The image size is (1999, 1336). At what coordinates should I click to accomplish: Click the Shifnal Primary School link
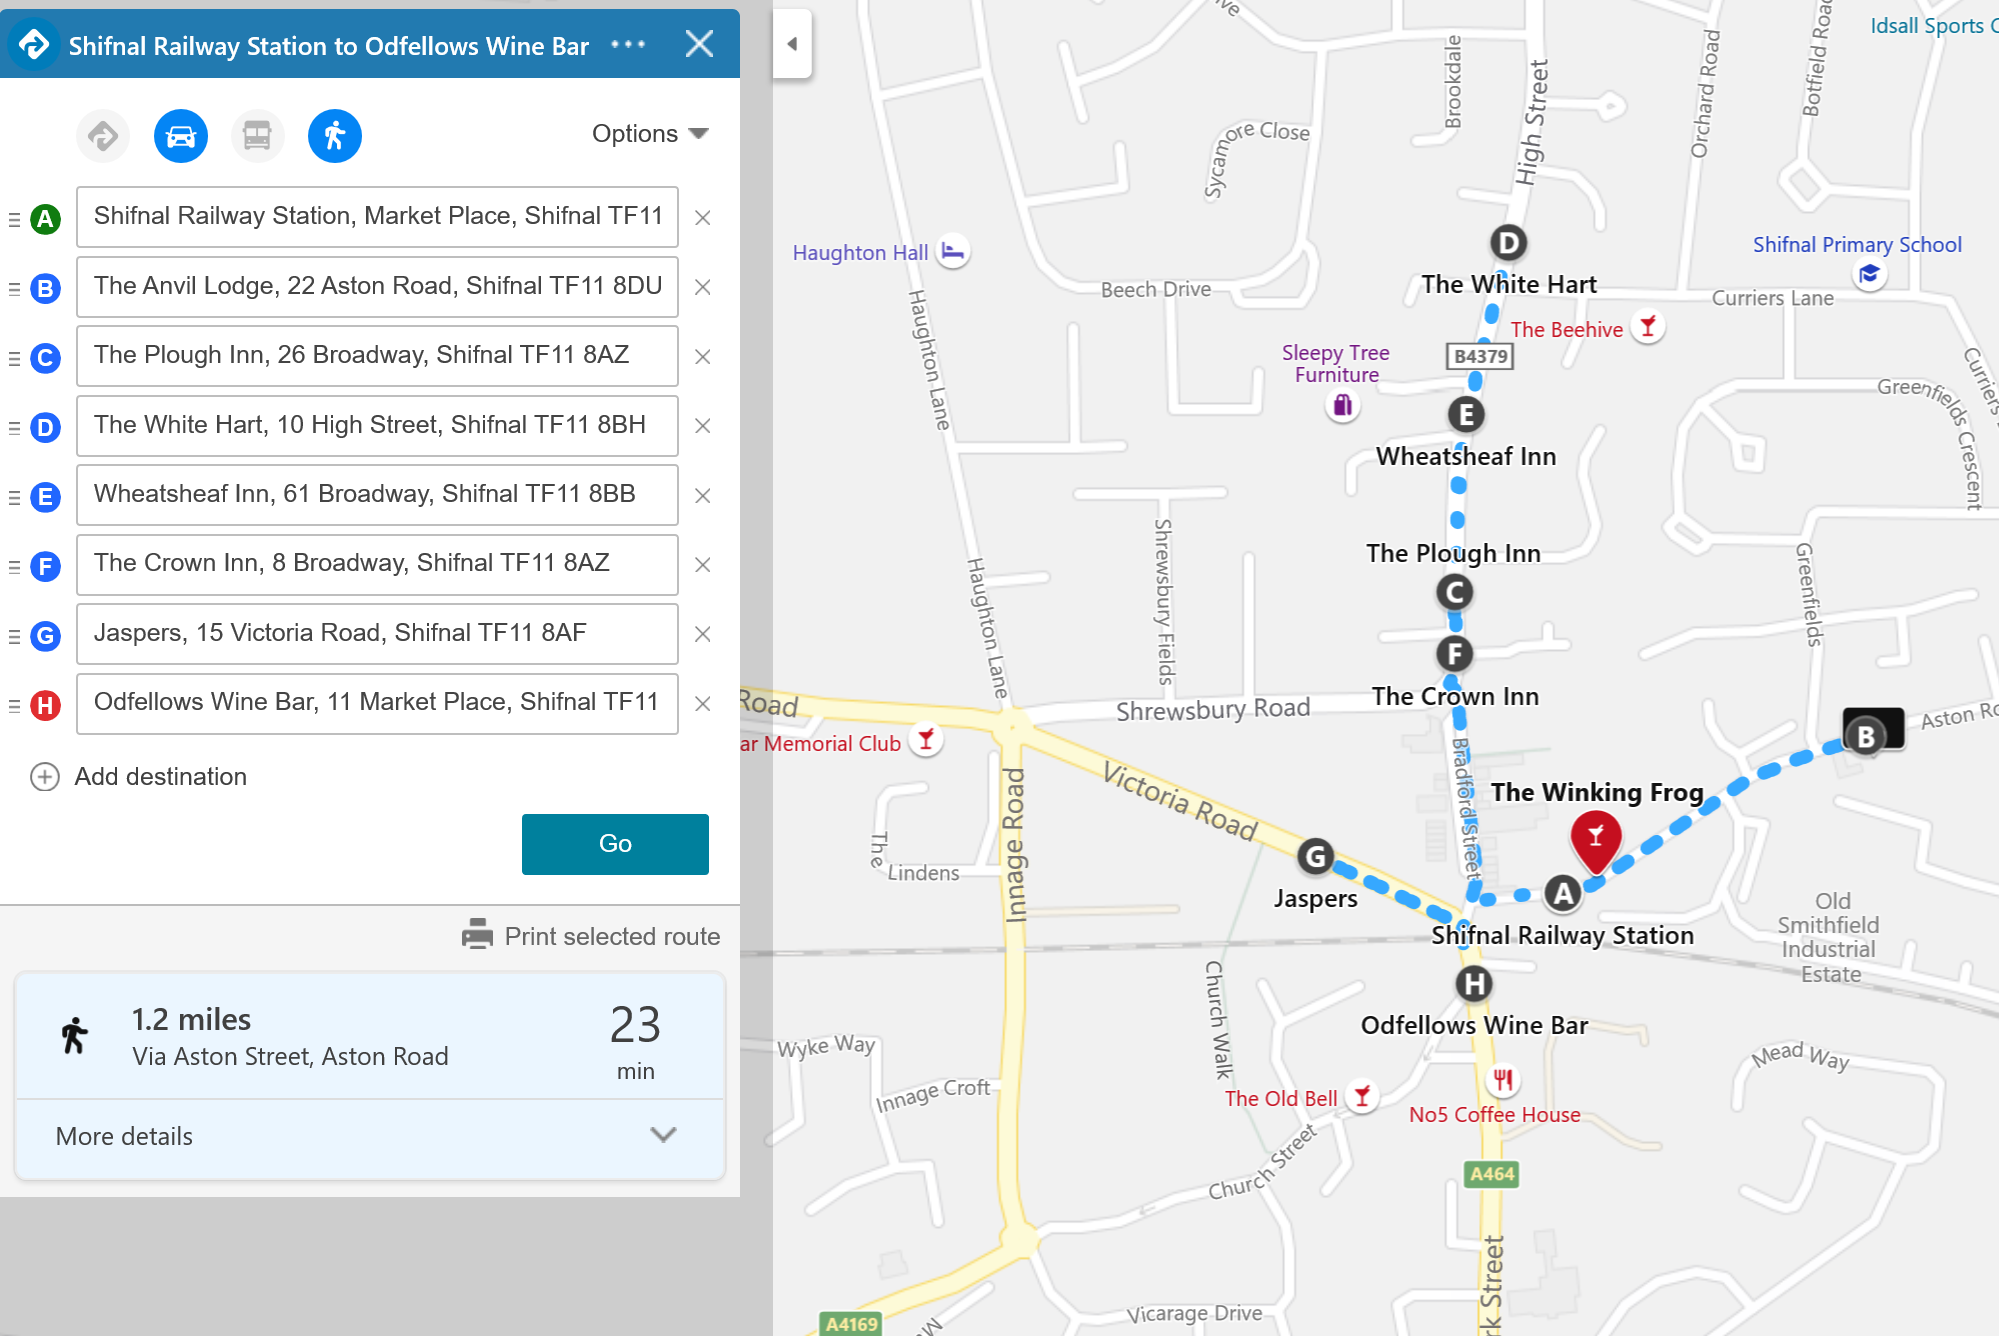point(1856,245)
